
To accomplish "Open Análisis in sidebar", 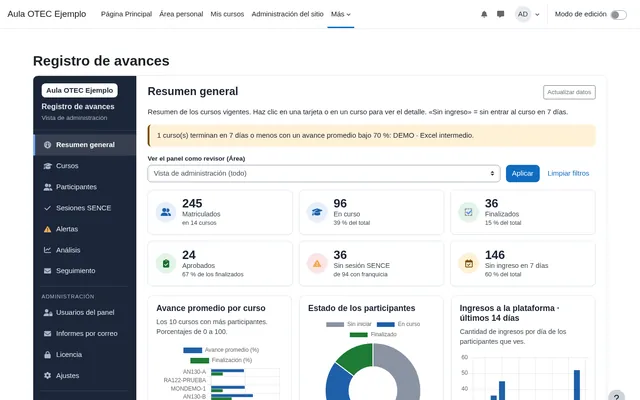I will click(85, 250).
